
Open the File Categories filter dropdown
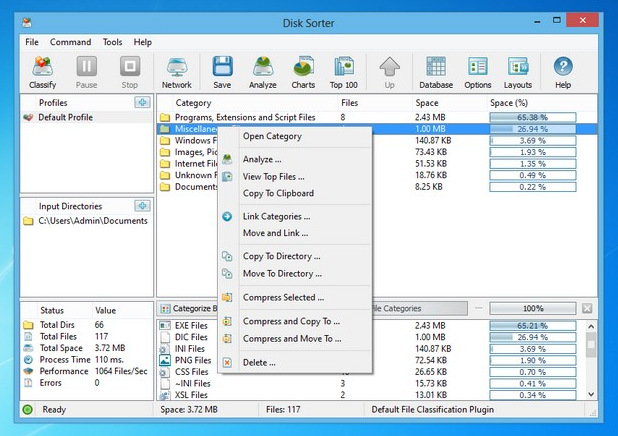[419, 309]
